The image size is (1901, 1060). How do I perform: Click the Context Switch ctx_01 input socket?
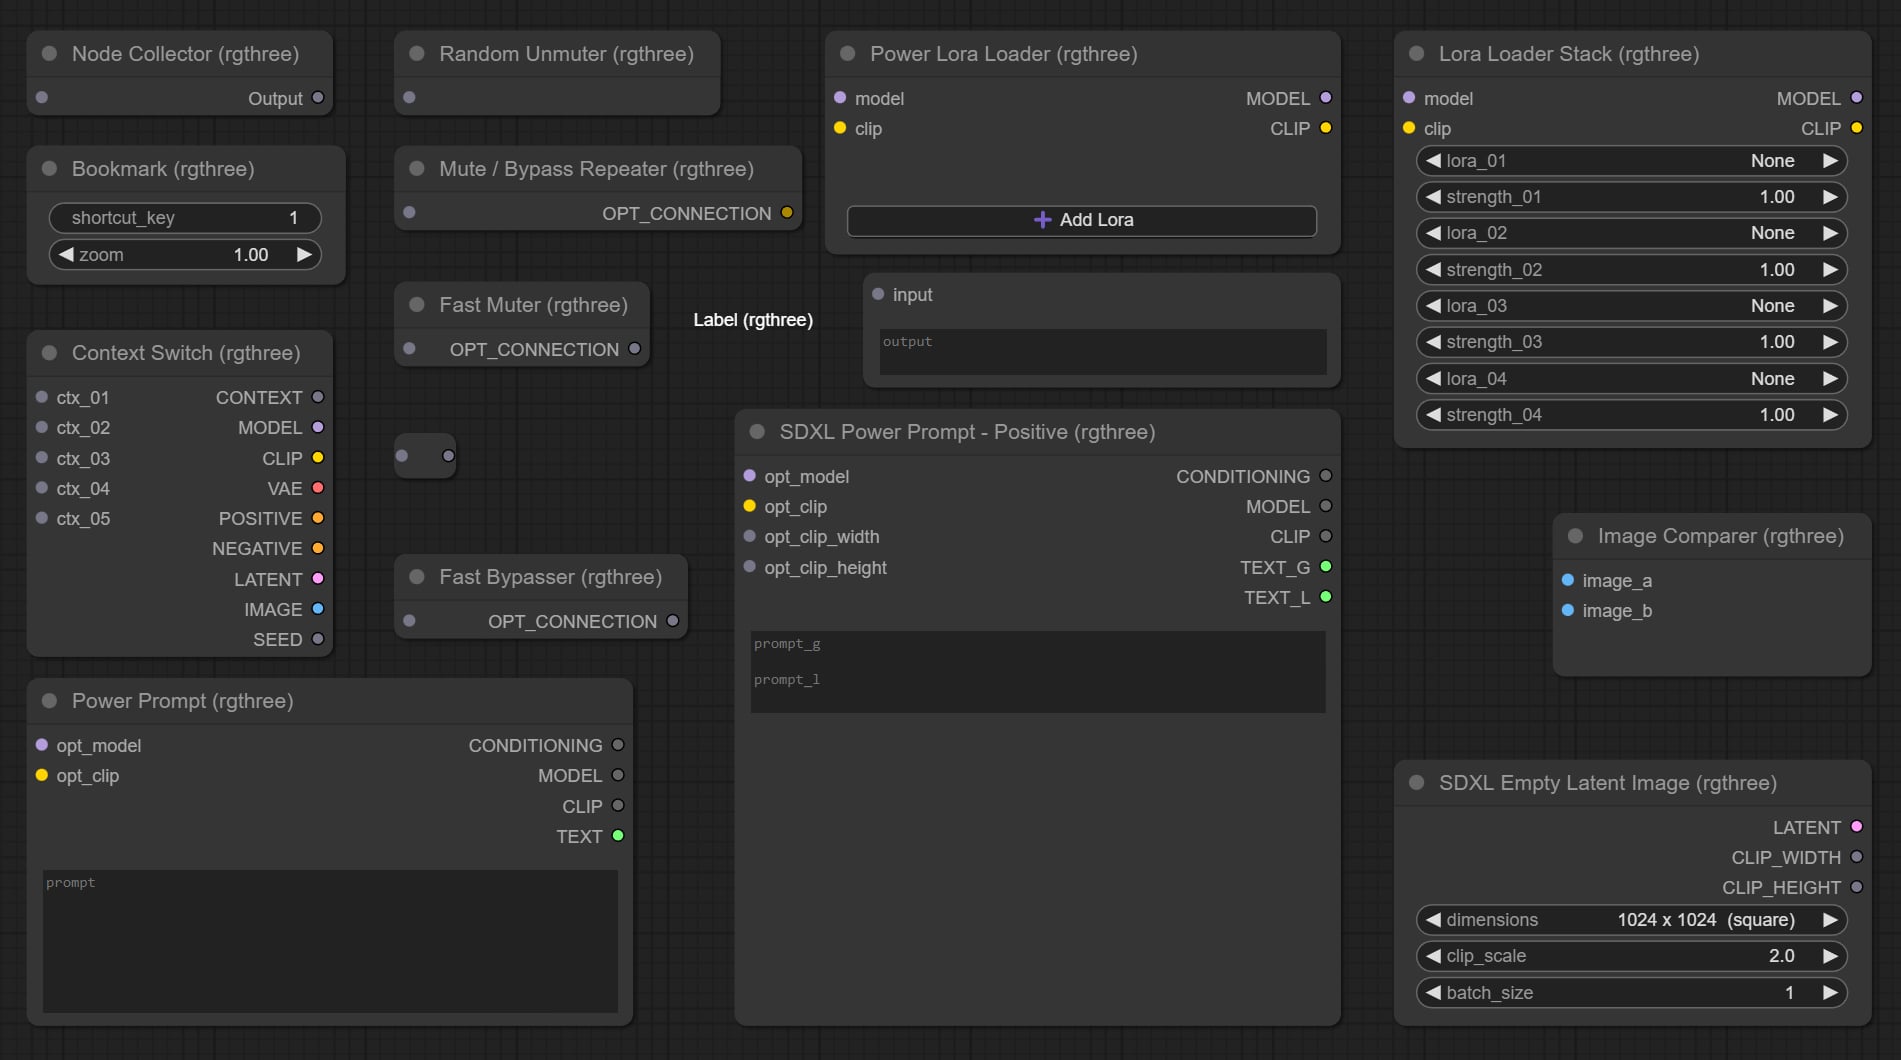[42, 397]
